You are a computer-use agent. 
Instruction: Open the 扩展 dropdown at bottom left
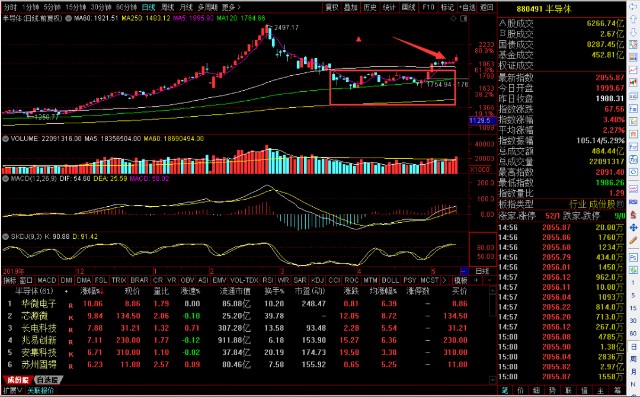click(13, 390)
